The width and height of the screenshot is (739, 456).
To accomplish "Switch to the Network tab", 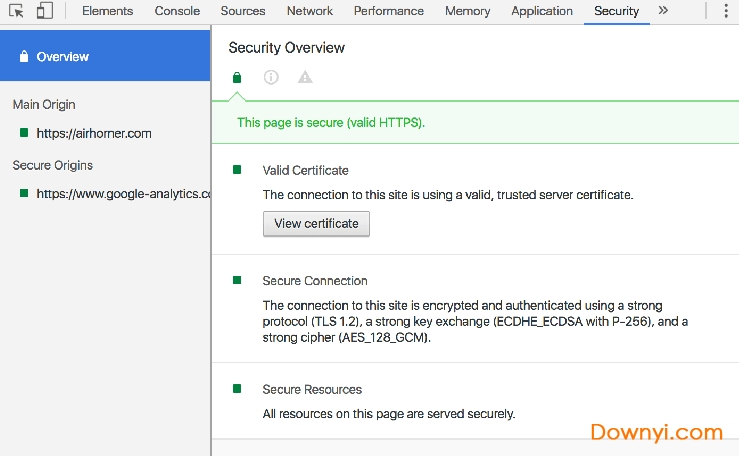I will (310, 11).
